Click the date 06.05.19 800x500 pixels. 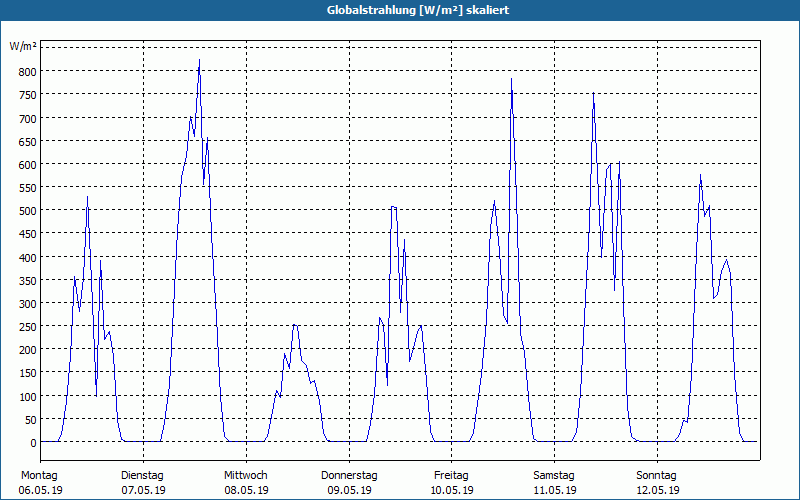(x=40, y=490)
